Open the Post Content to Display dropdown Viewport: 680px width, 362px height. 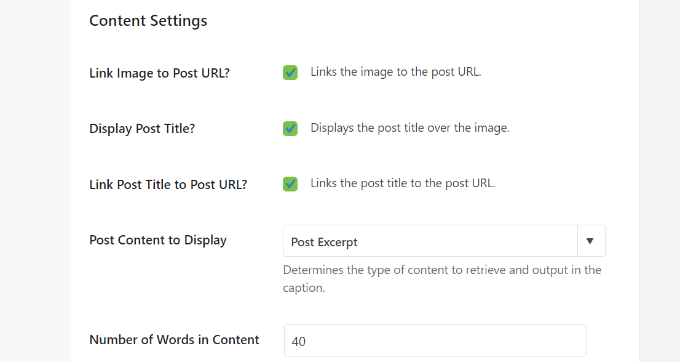pos(444,241)
